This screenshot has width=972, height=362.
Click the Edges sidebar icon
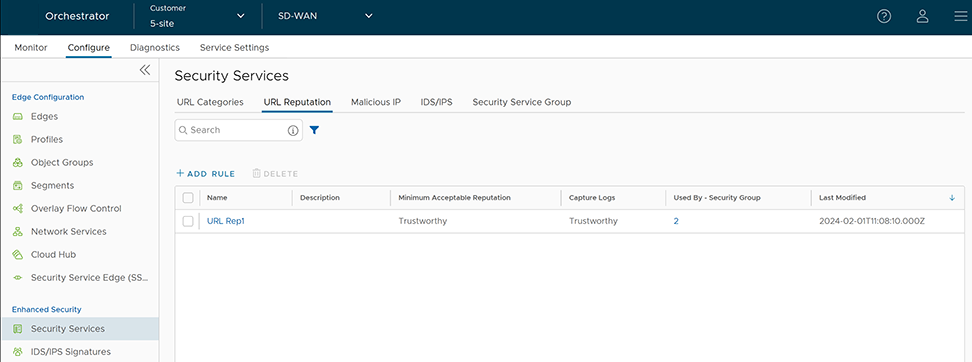18,117
